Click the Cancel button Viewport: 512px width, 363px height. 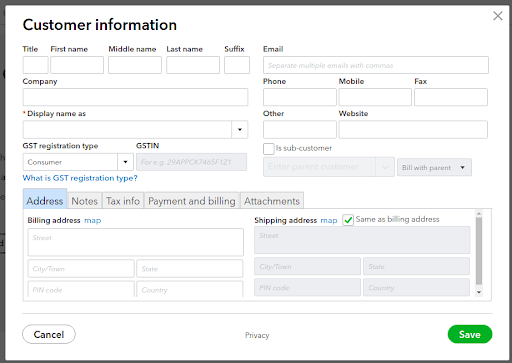click(49, 334)
